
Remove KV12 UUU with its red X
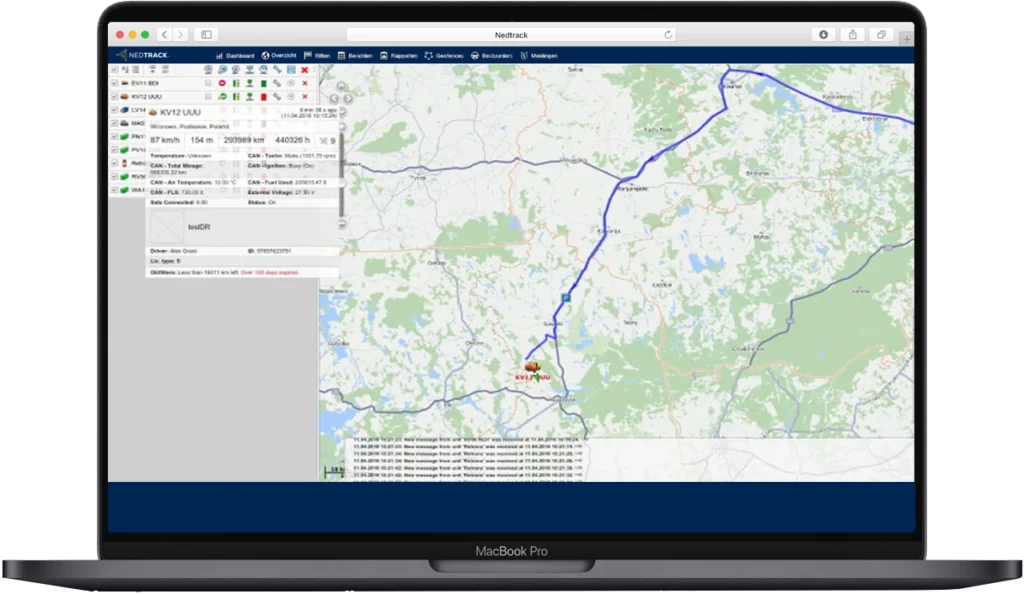pos(304,97)
